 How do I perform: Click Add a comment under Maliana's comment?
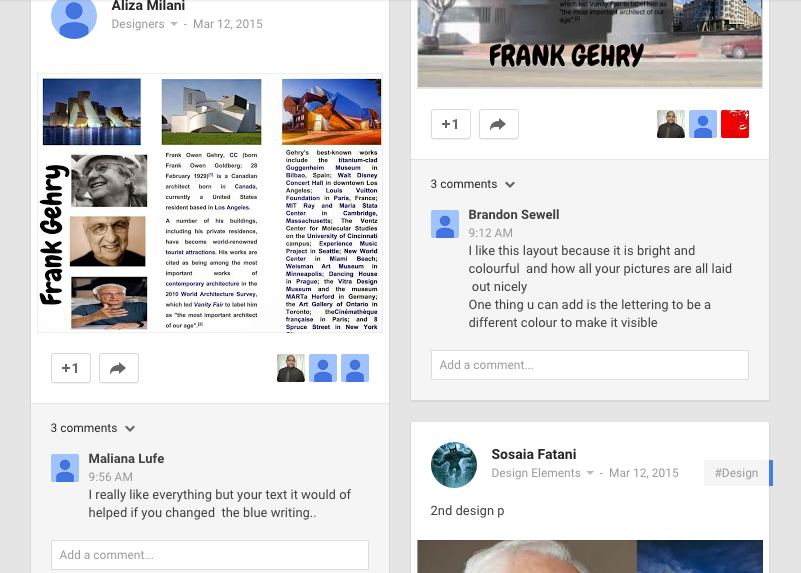(209, 555)
